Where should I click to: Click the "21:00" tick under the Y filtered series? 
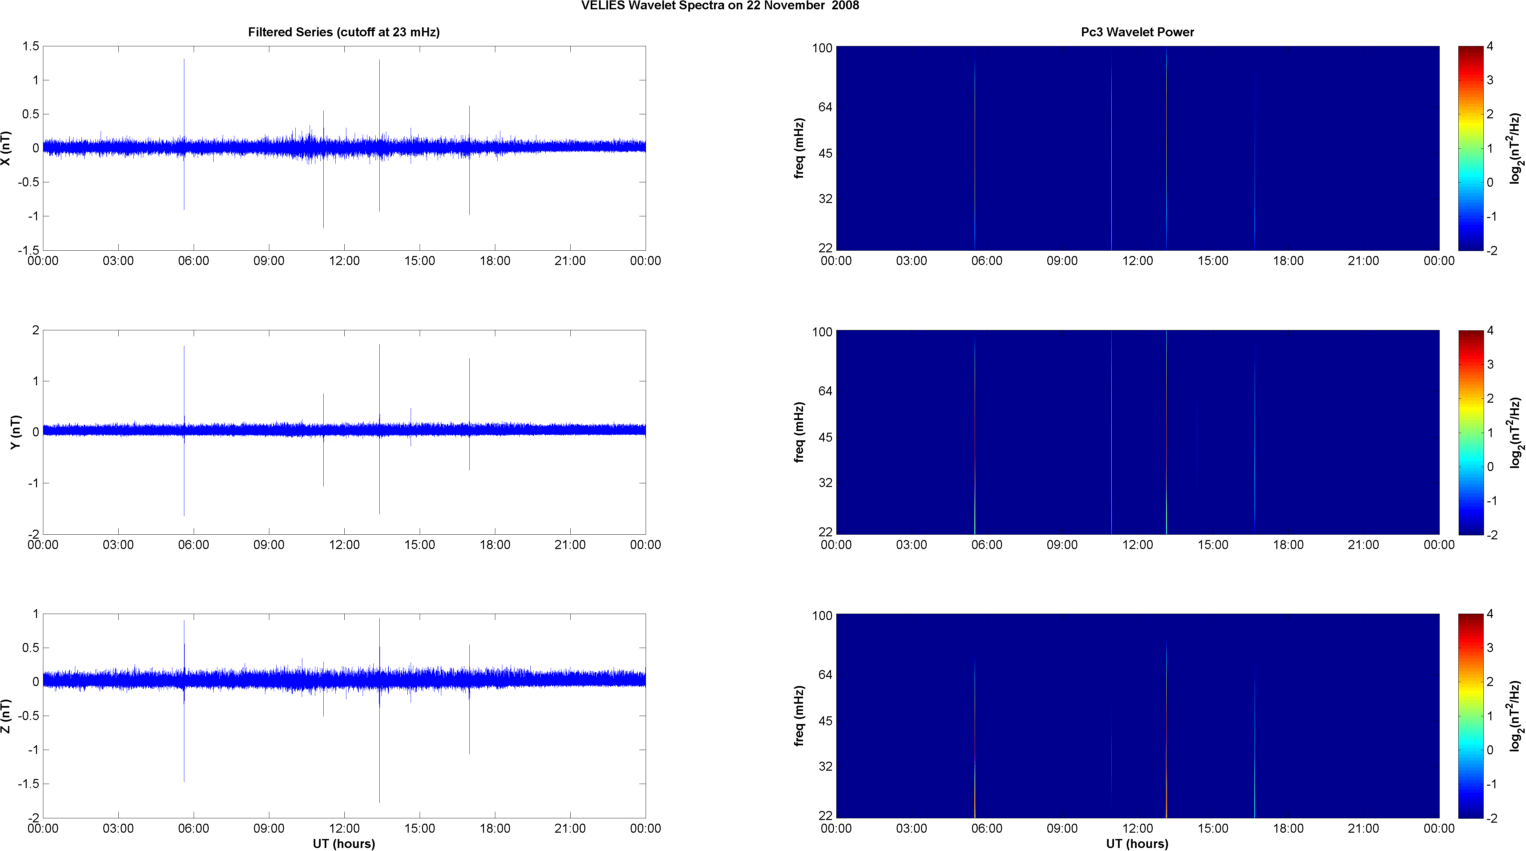pyautogui.click(x=570, y=545)
